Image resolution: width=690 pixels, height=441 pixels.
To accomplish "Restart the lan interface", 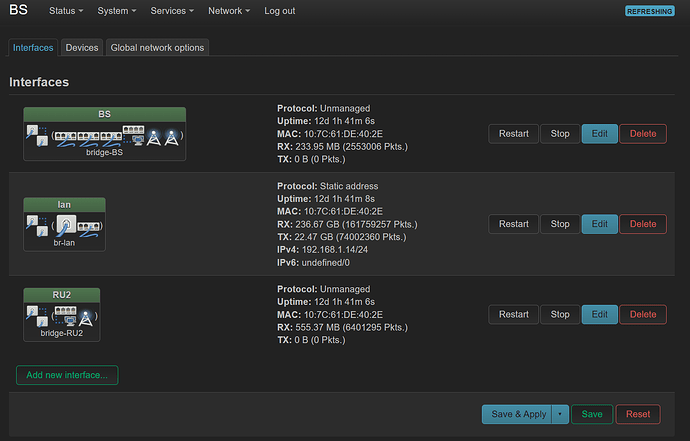I will pyautogui.click(x=513, y=224).
